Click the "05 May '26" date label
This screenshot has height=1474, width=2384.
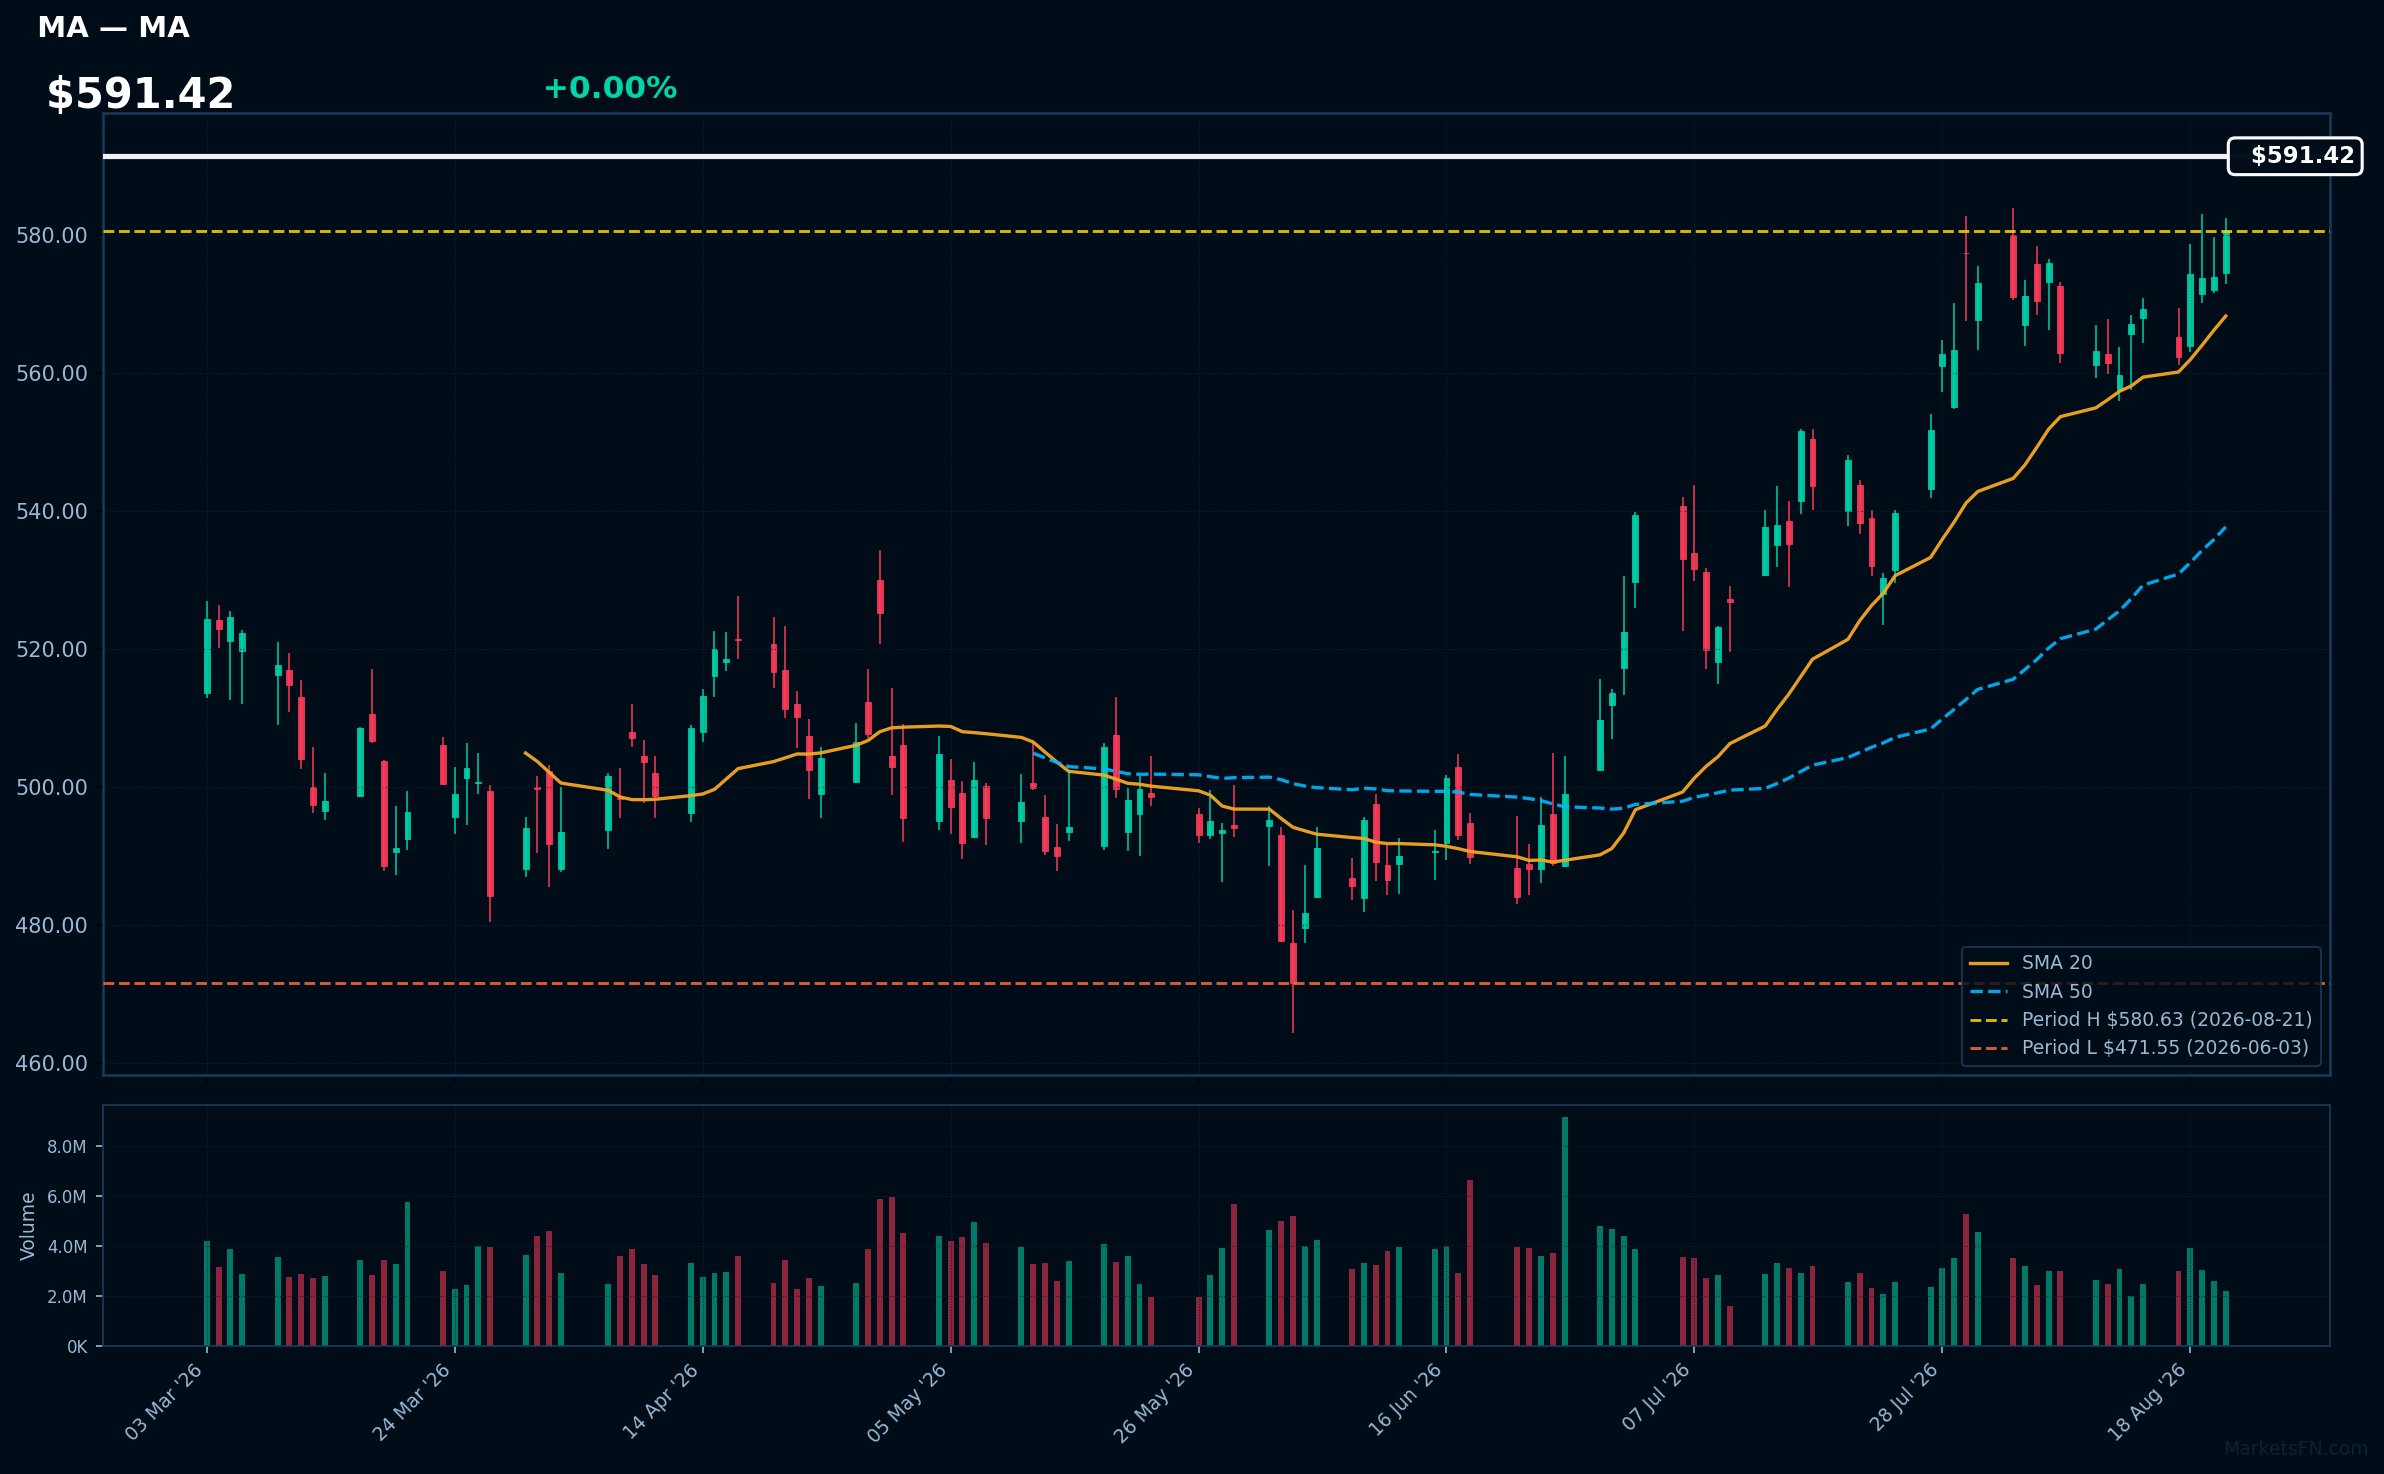click(907, 1402)
